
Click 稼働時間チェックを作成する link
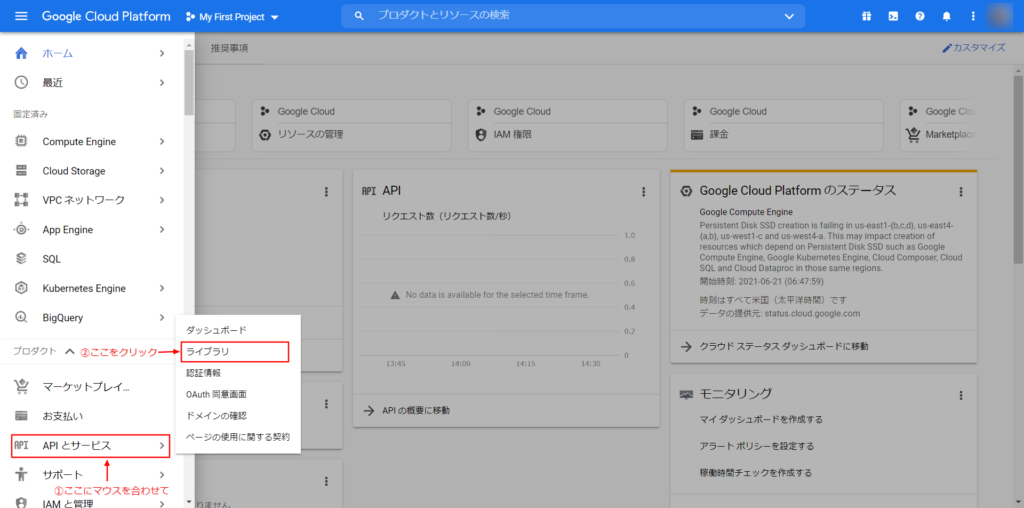point(756,473)
